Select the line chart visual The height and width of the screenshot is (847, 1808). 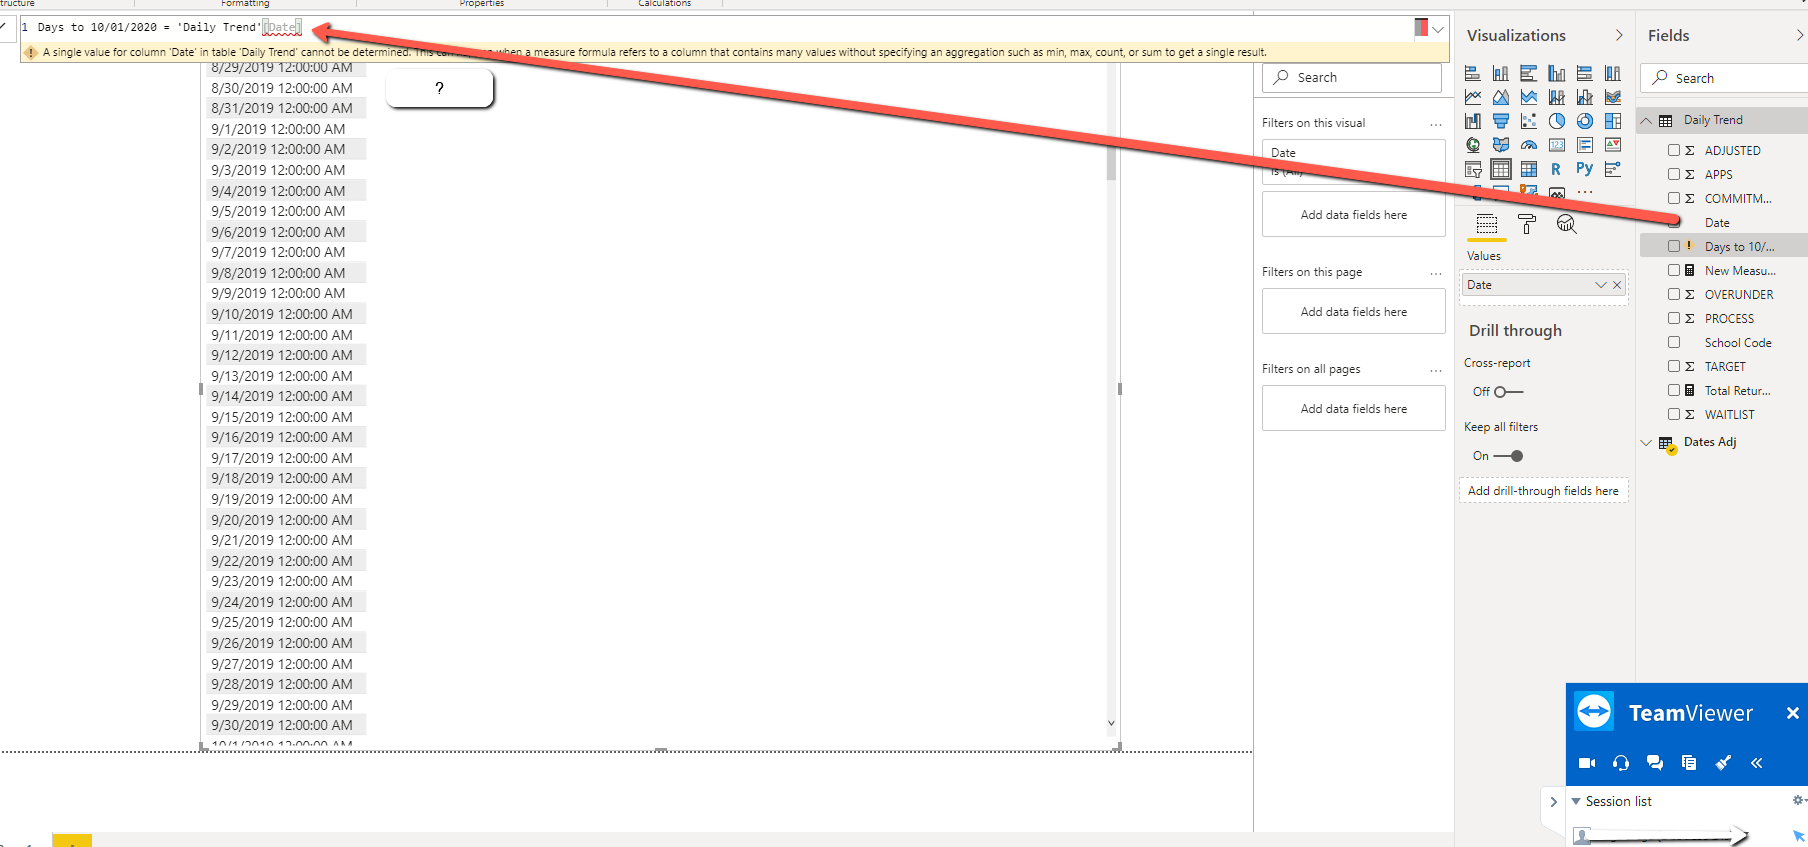click(1473, 97)
